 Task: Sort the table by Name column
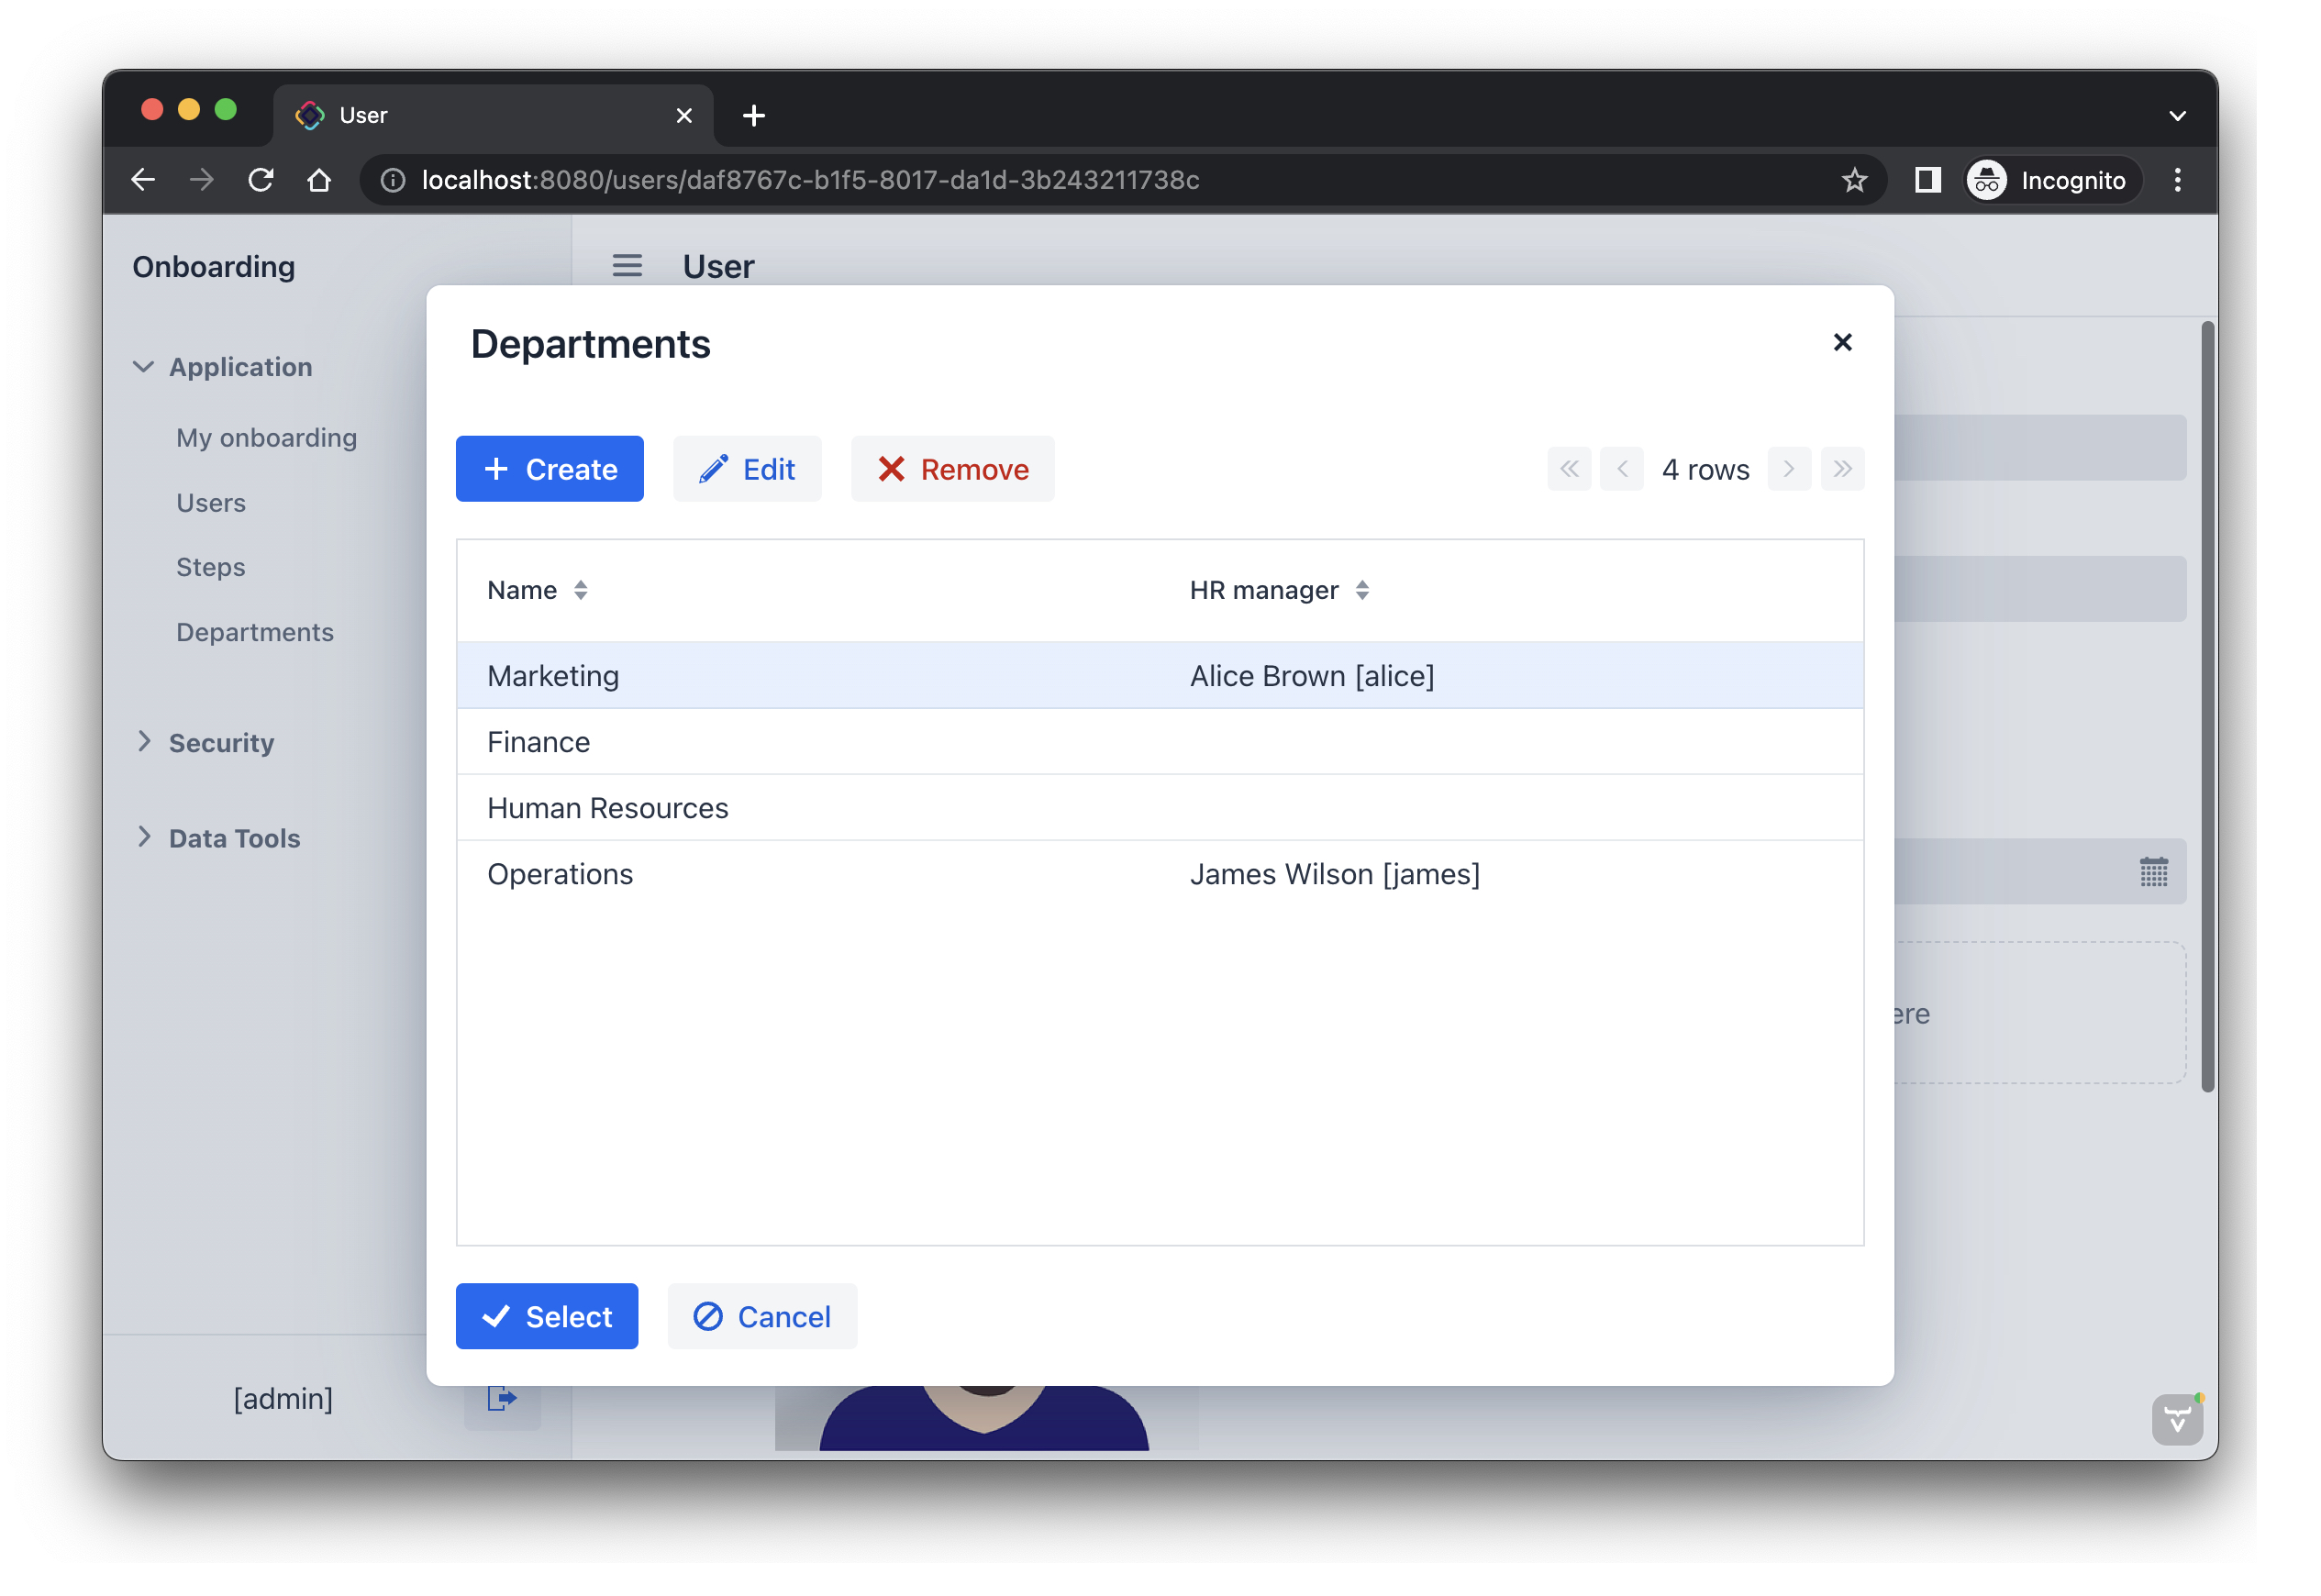pos(580,590)
